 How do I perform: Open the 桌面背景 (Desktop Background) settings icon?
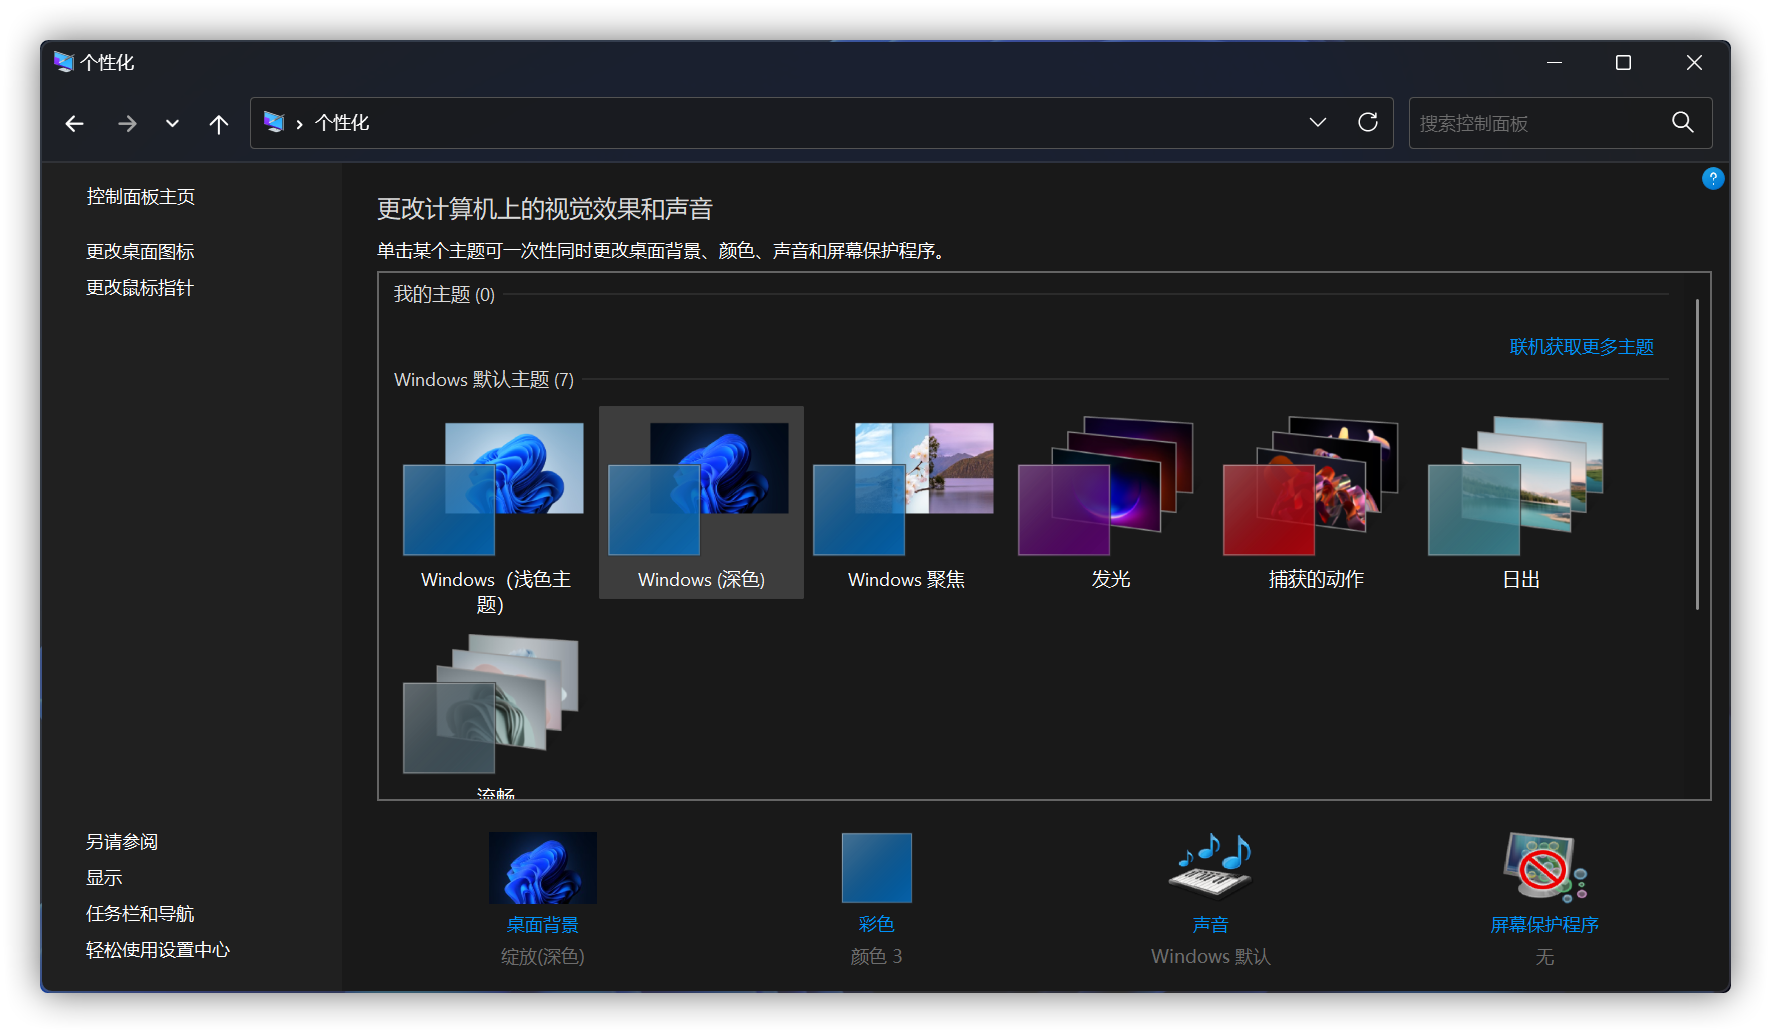pos(542,867)
